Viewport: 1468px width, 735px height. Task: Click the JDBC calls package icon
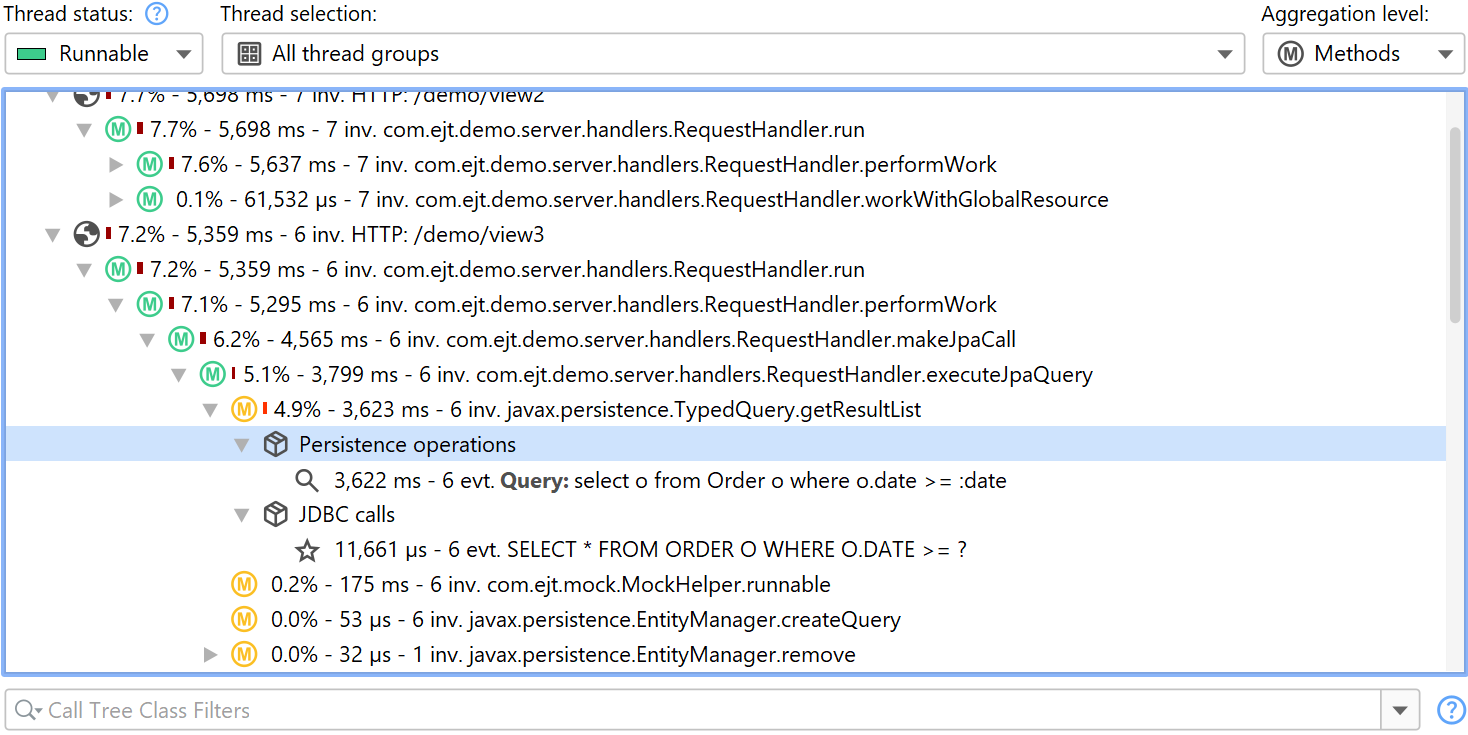tap(275, 515)
